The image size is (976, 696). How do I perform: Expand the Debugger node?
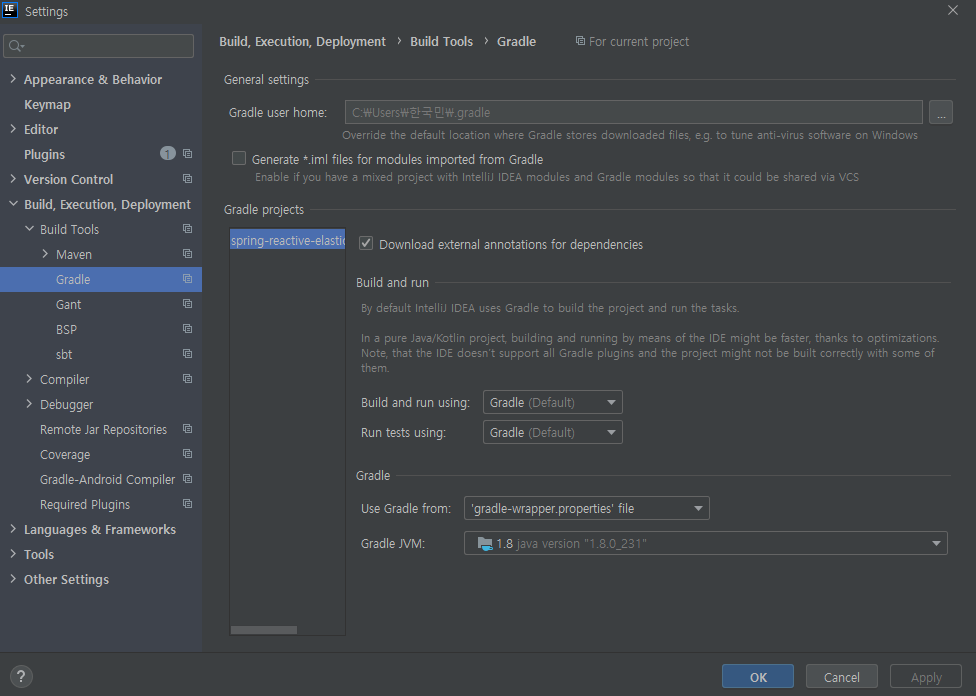pyautogui.click(x=29, y=404)
